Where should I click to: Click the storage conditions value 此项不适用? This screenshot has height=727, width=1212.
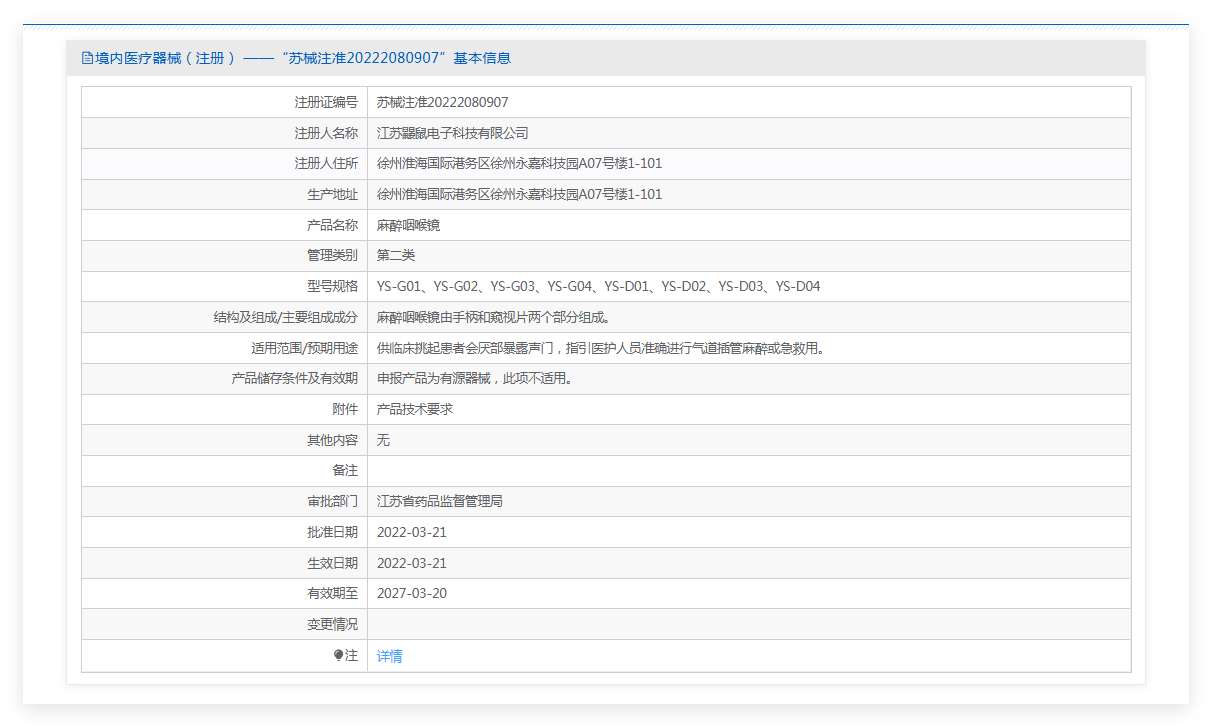pos(474,378)
